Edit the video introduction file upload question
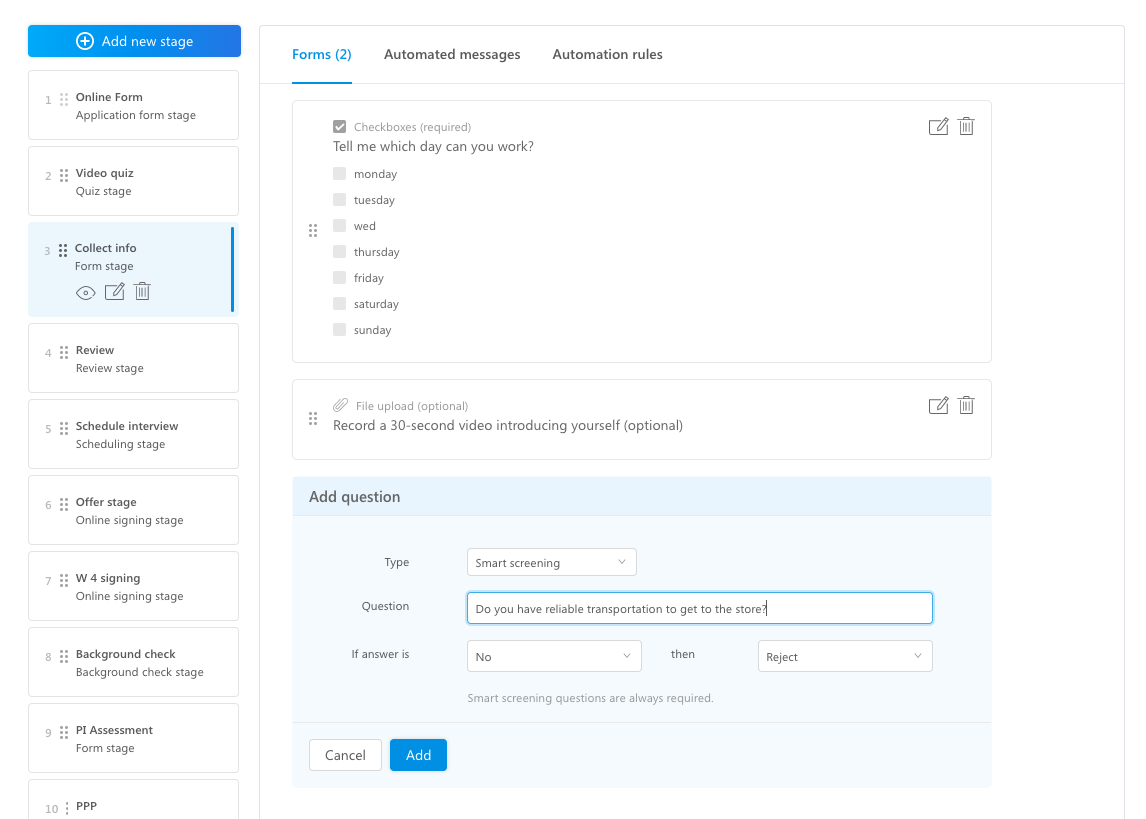Image resolution: width=1146 pixels, height=819 pixels. [938, 405]
